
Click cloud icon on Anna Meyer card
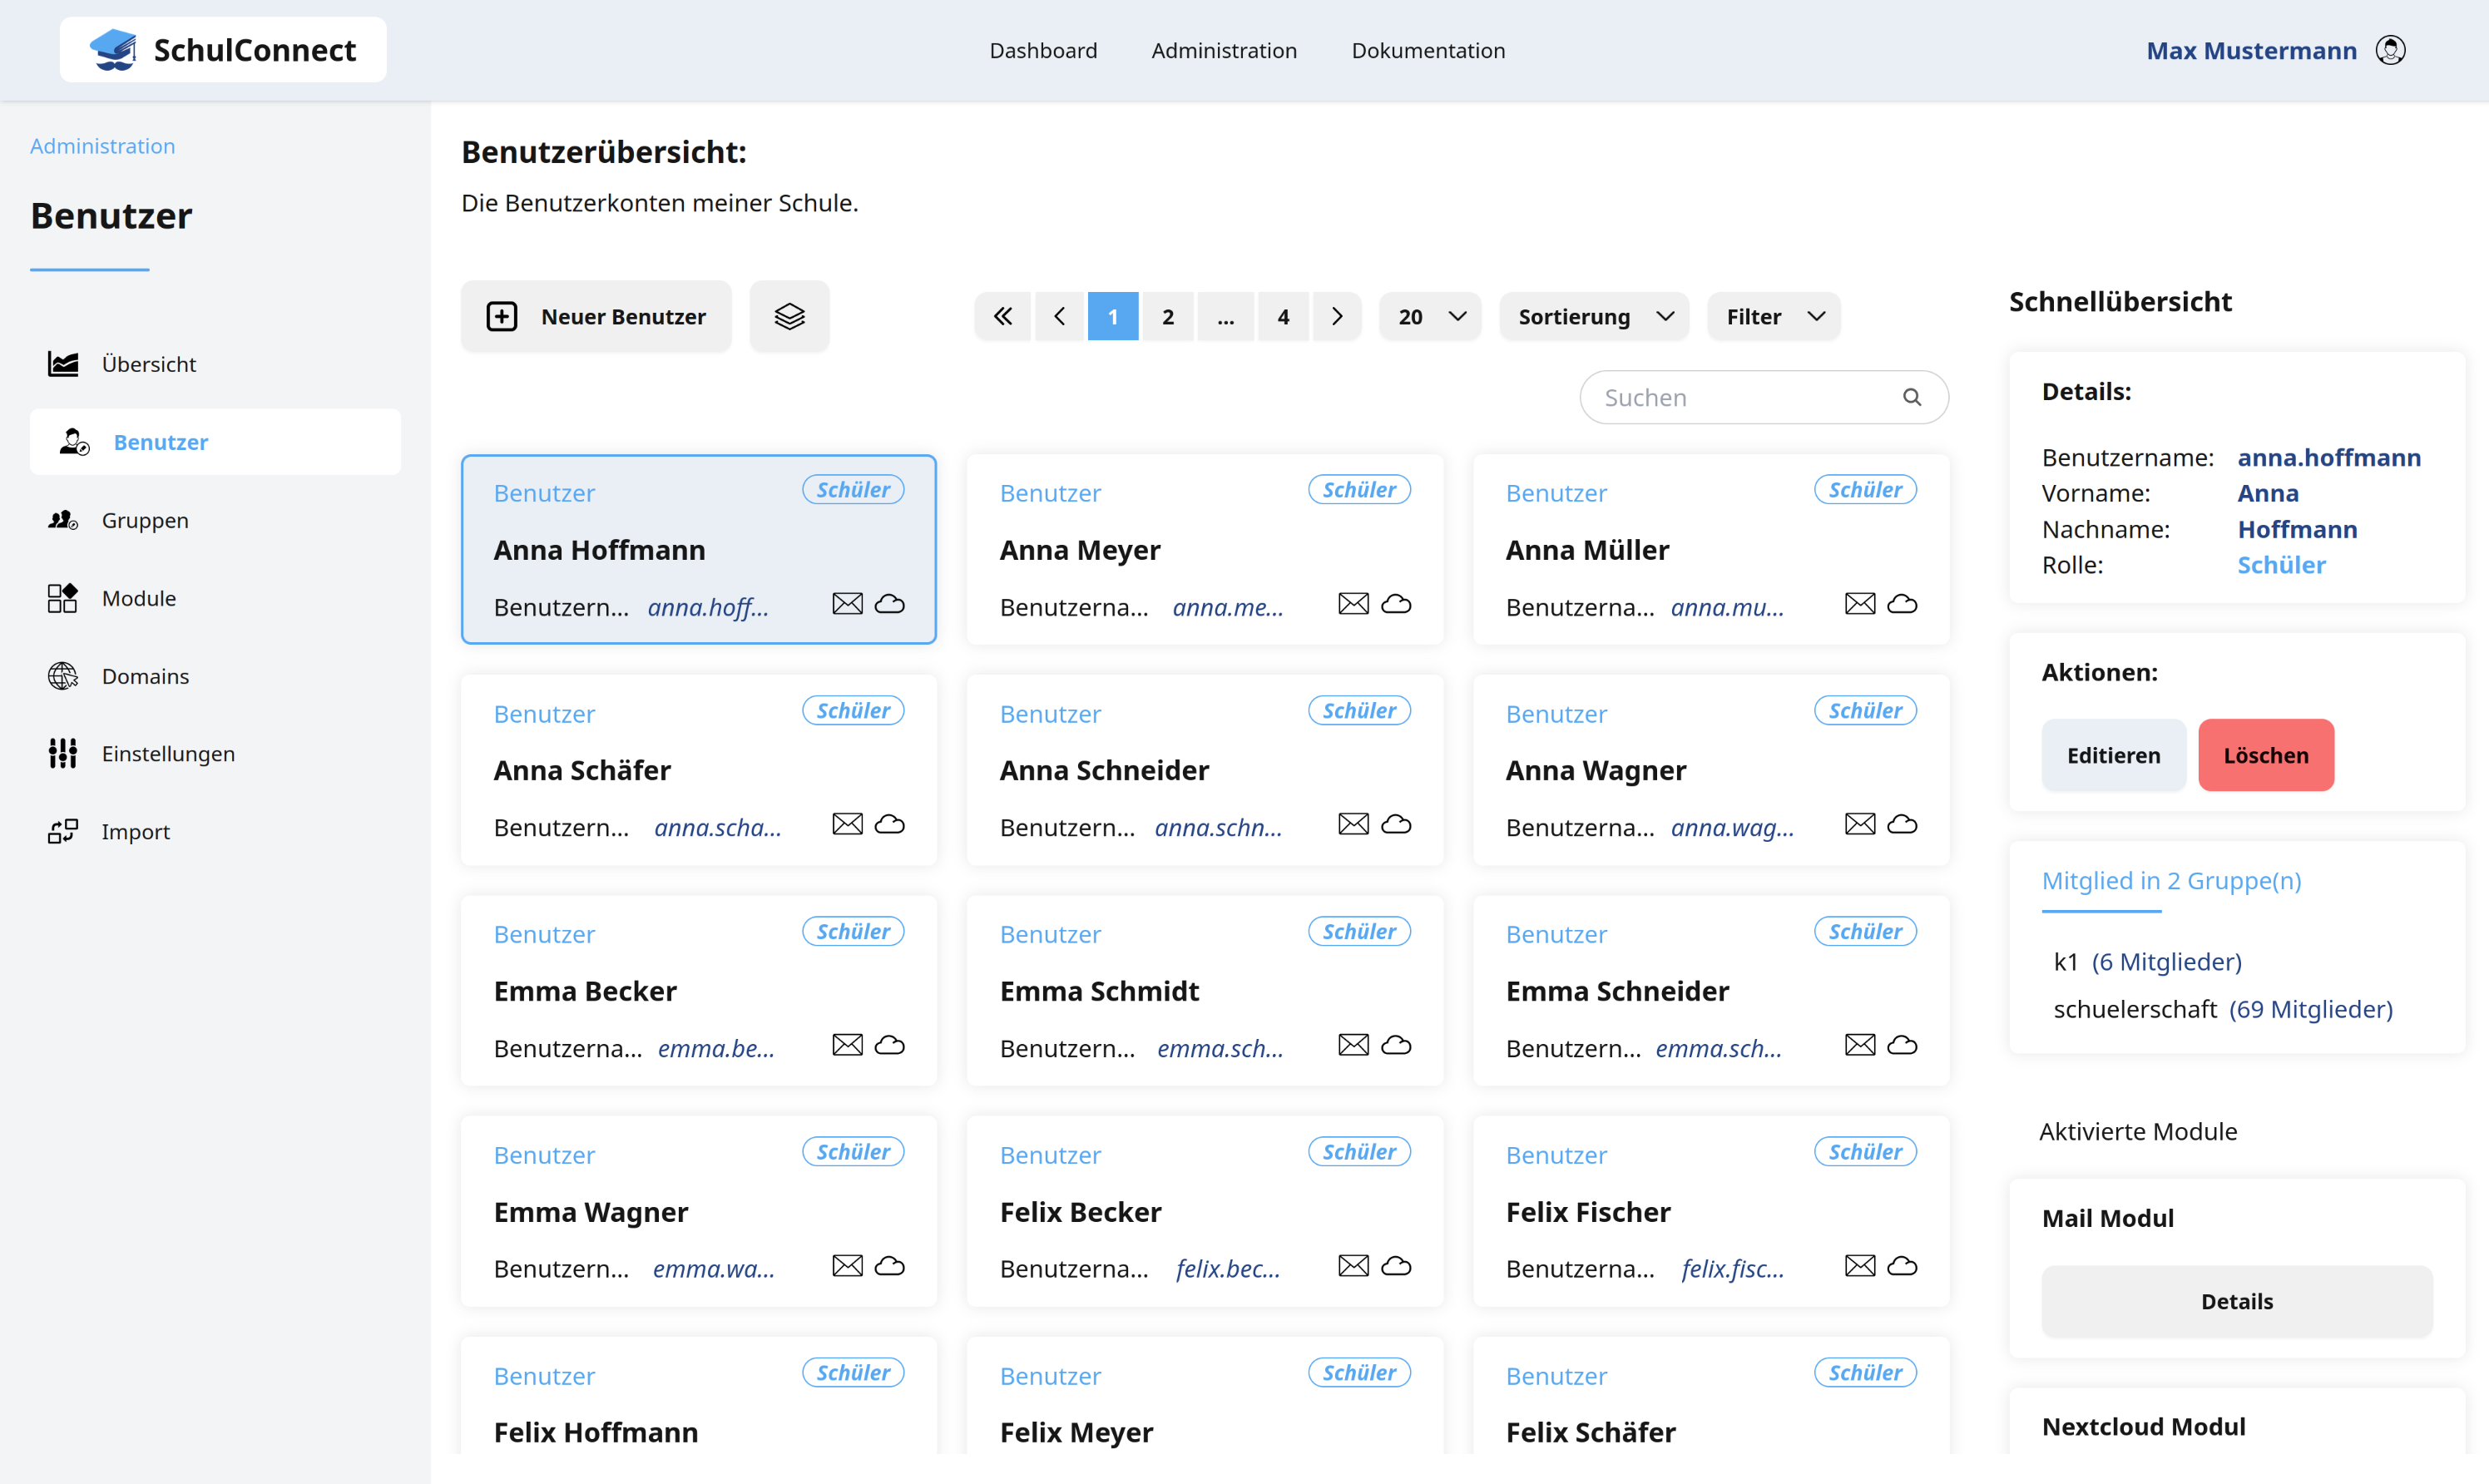tap(1396, 603)
